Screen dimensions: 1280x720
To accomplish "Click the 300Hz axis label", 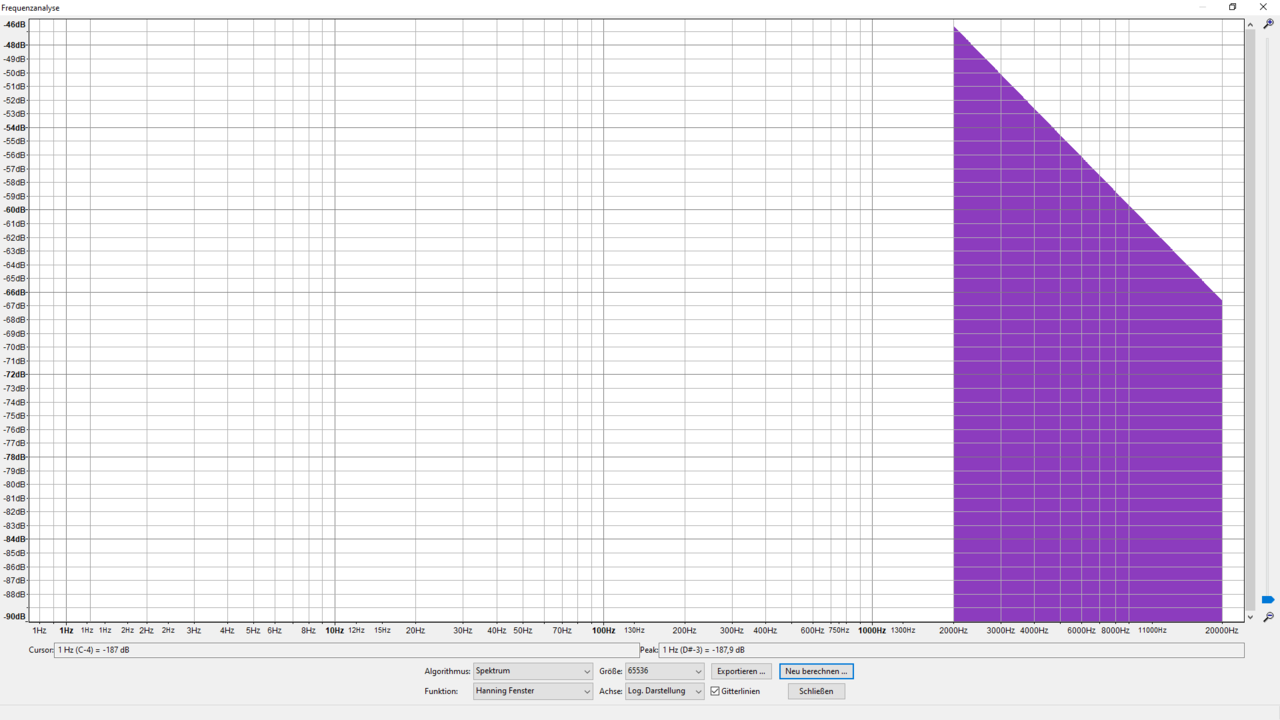I will pyautogui.click(x=732, y=630).
